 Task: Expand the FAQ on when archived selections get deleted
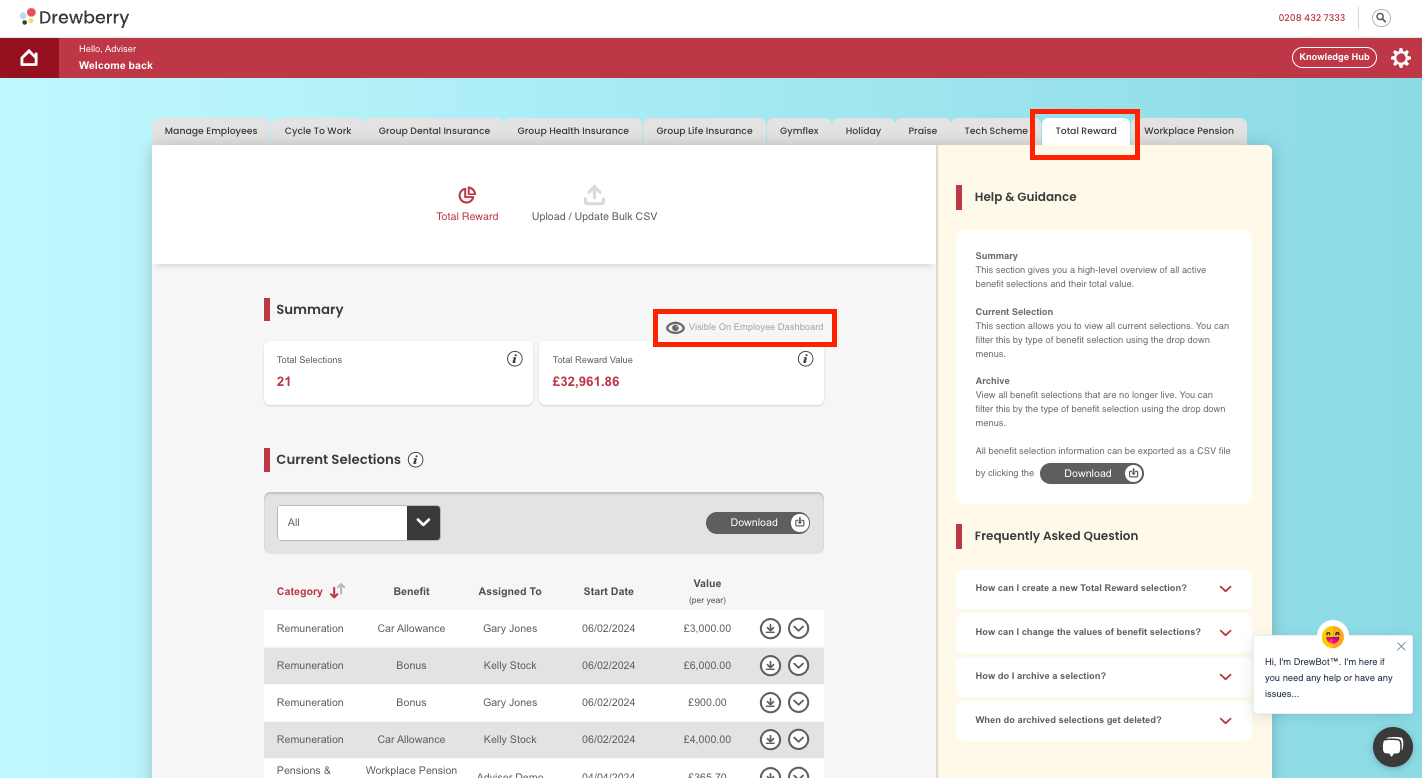coord(1103,720)
